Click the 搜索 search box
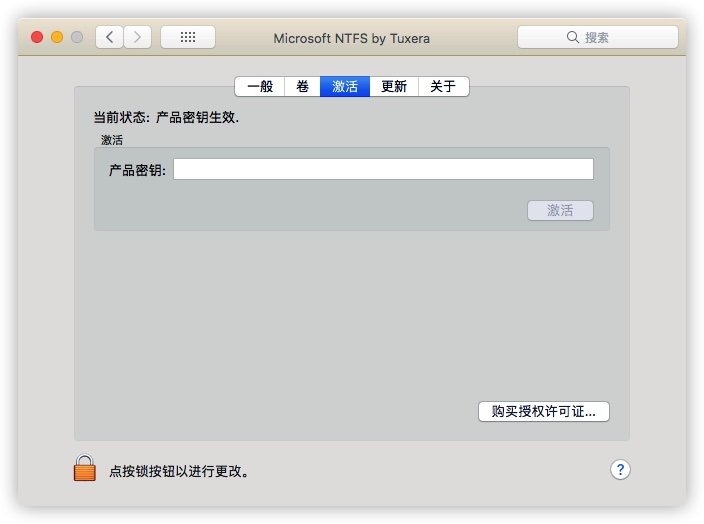The image size is (704, 524). [x=598, y=37]
